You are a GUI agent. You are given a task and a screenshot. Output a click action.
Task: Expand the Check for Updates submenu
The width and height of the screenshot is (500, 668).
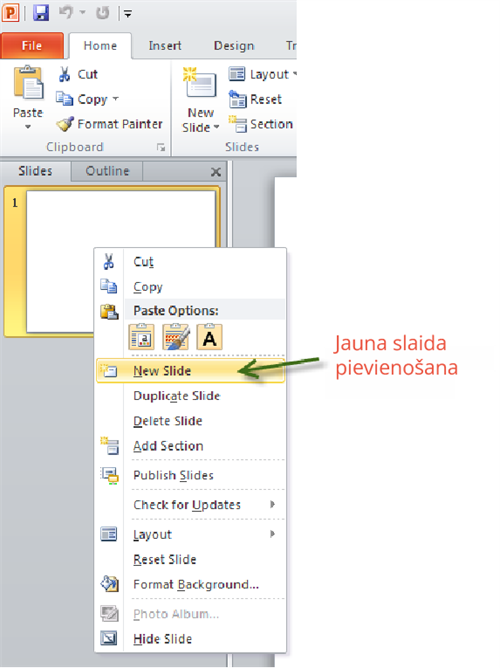point(190,505)
